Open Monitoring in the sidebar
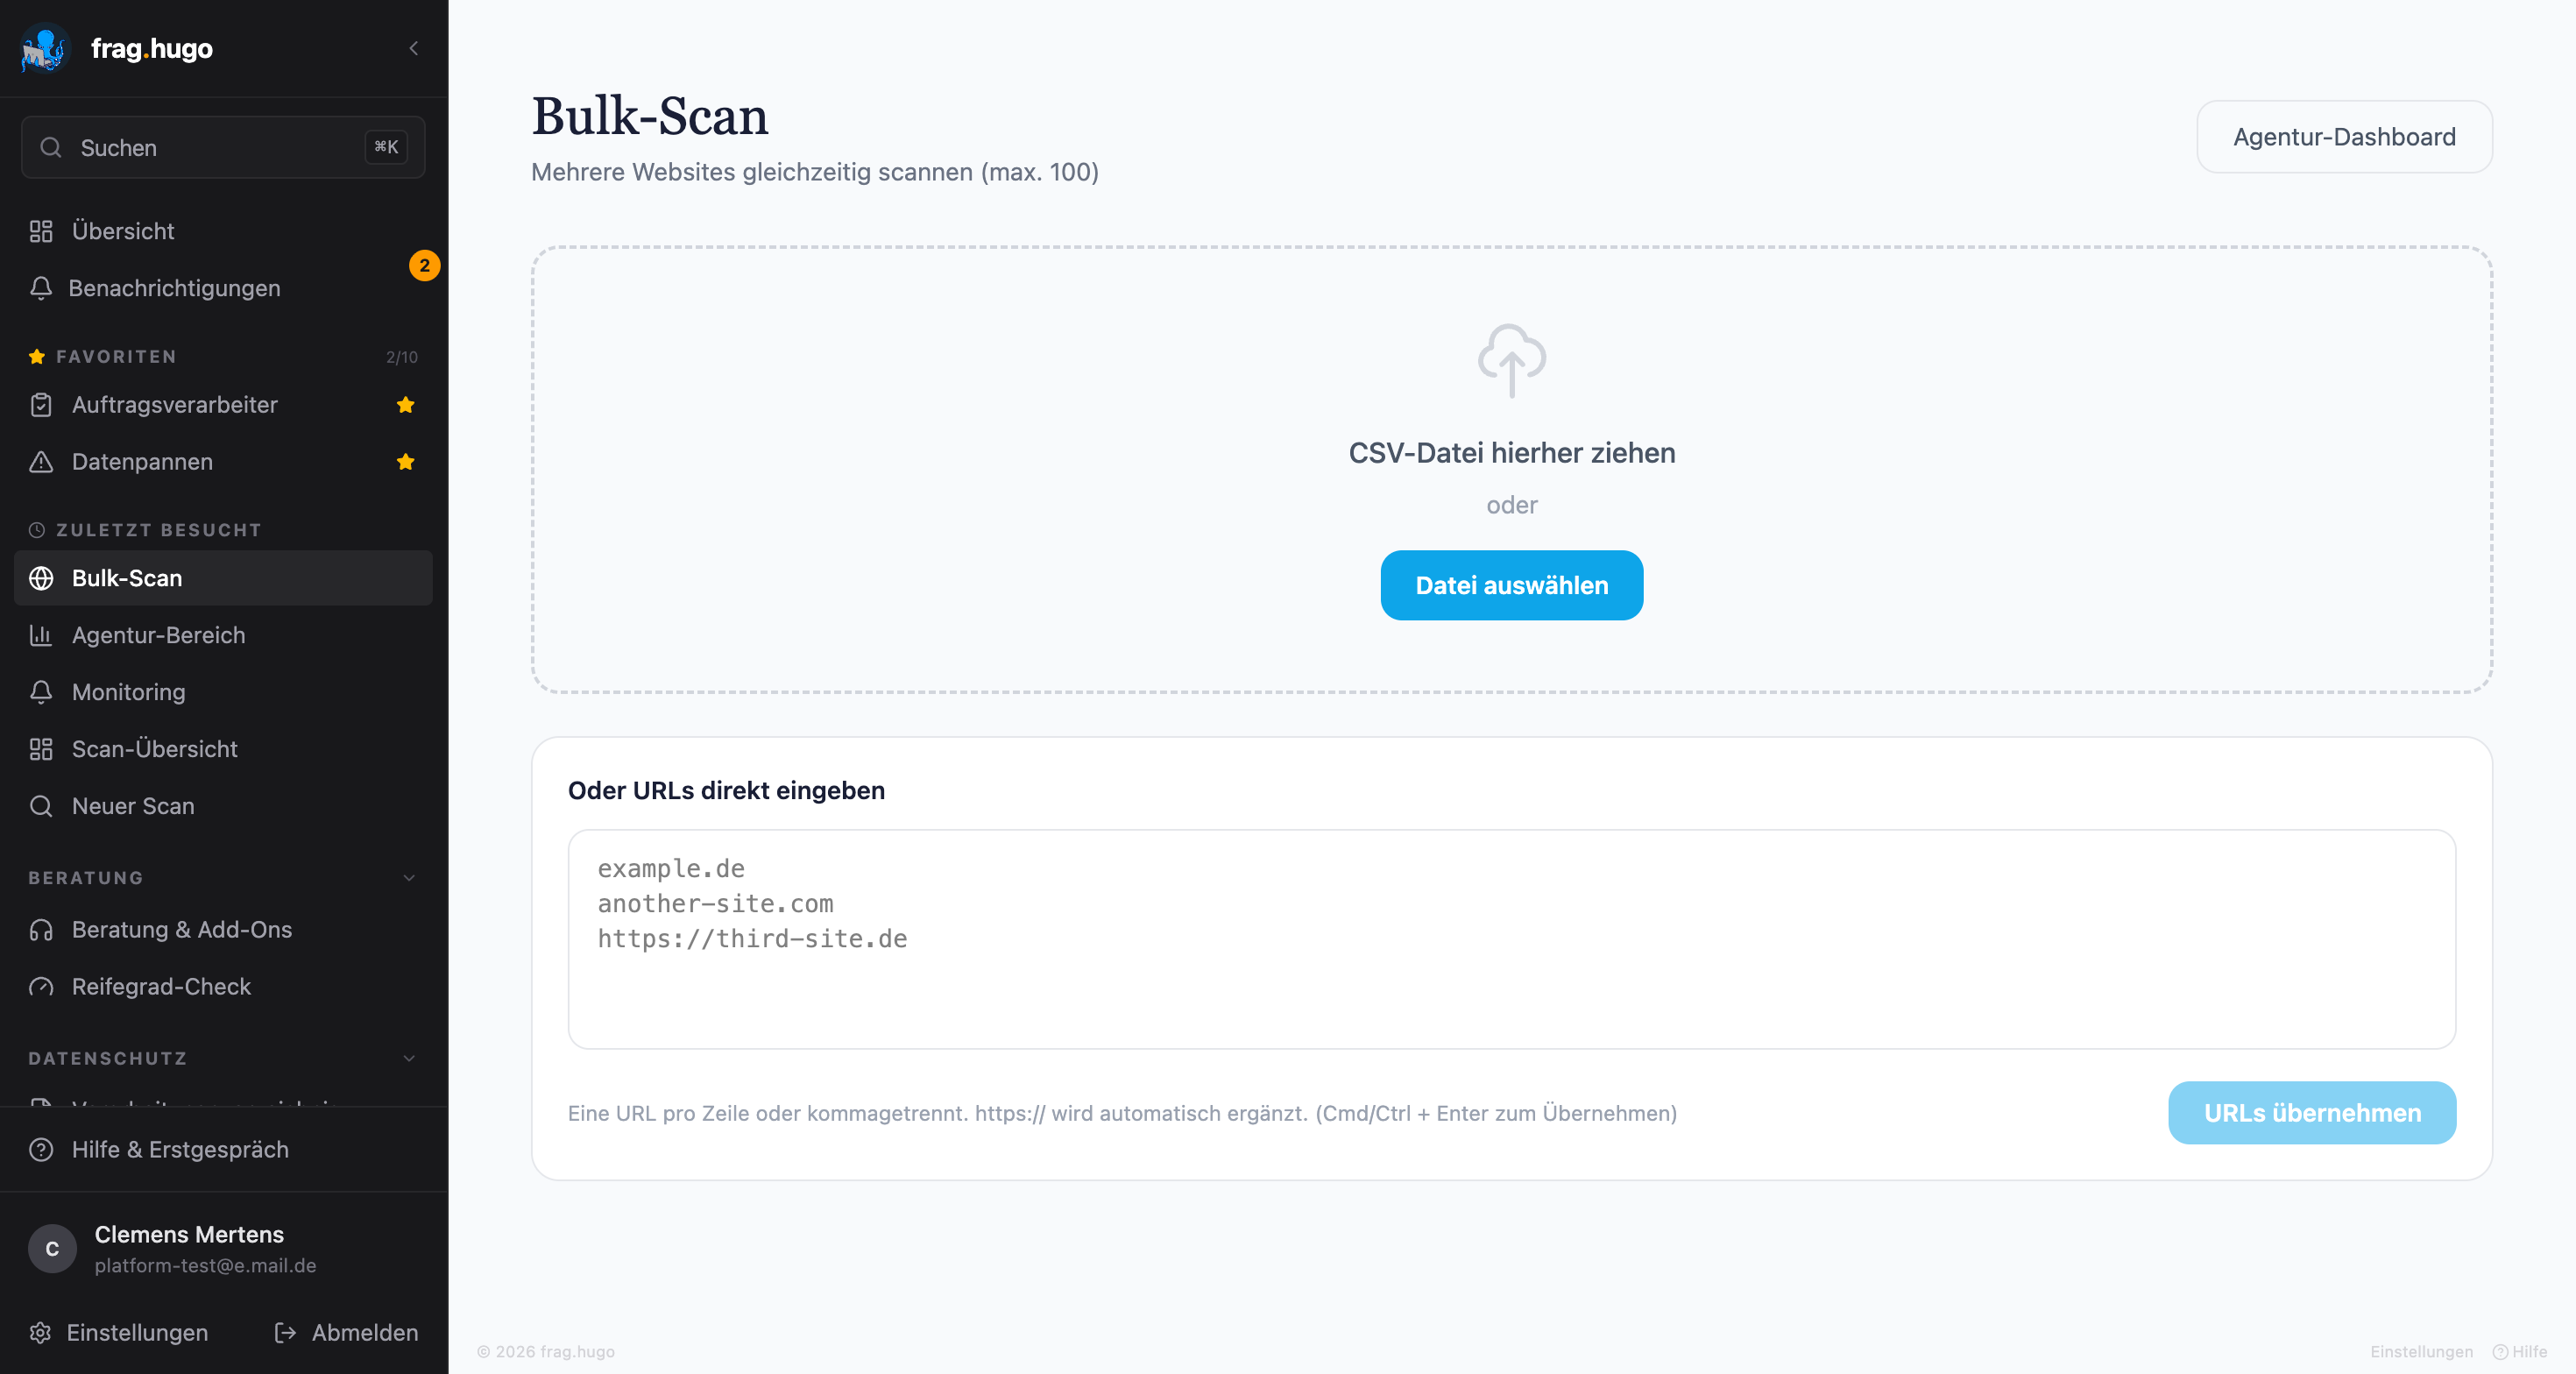This screenshot has width=2576, height=1374. [x=223, y=692]
